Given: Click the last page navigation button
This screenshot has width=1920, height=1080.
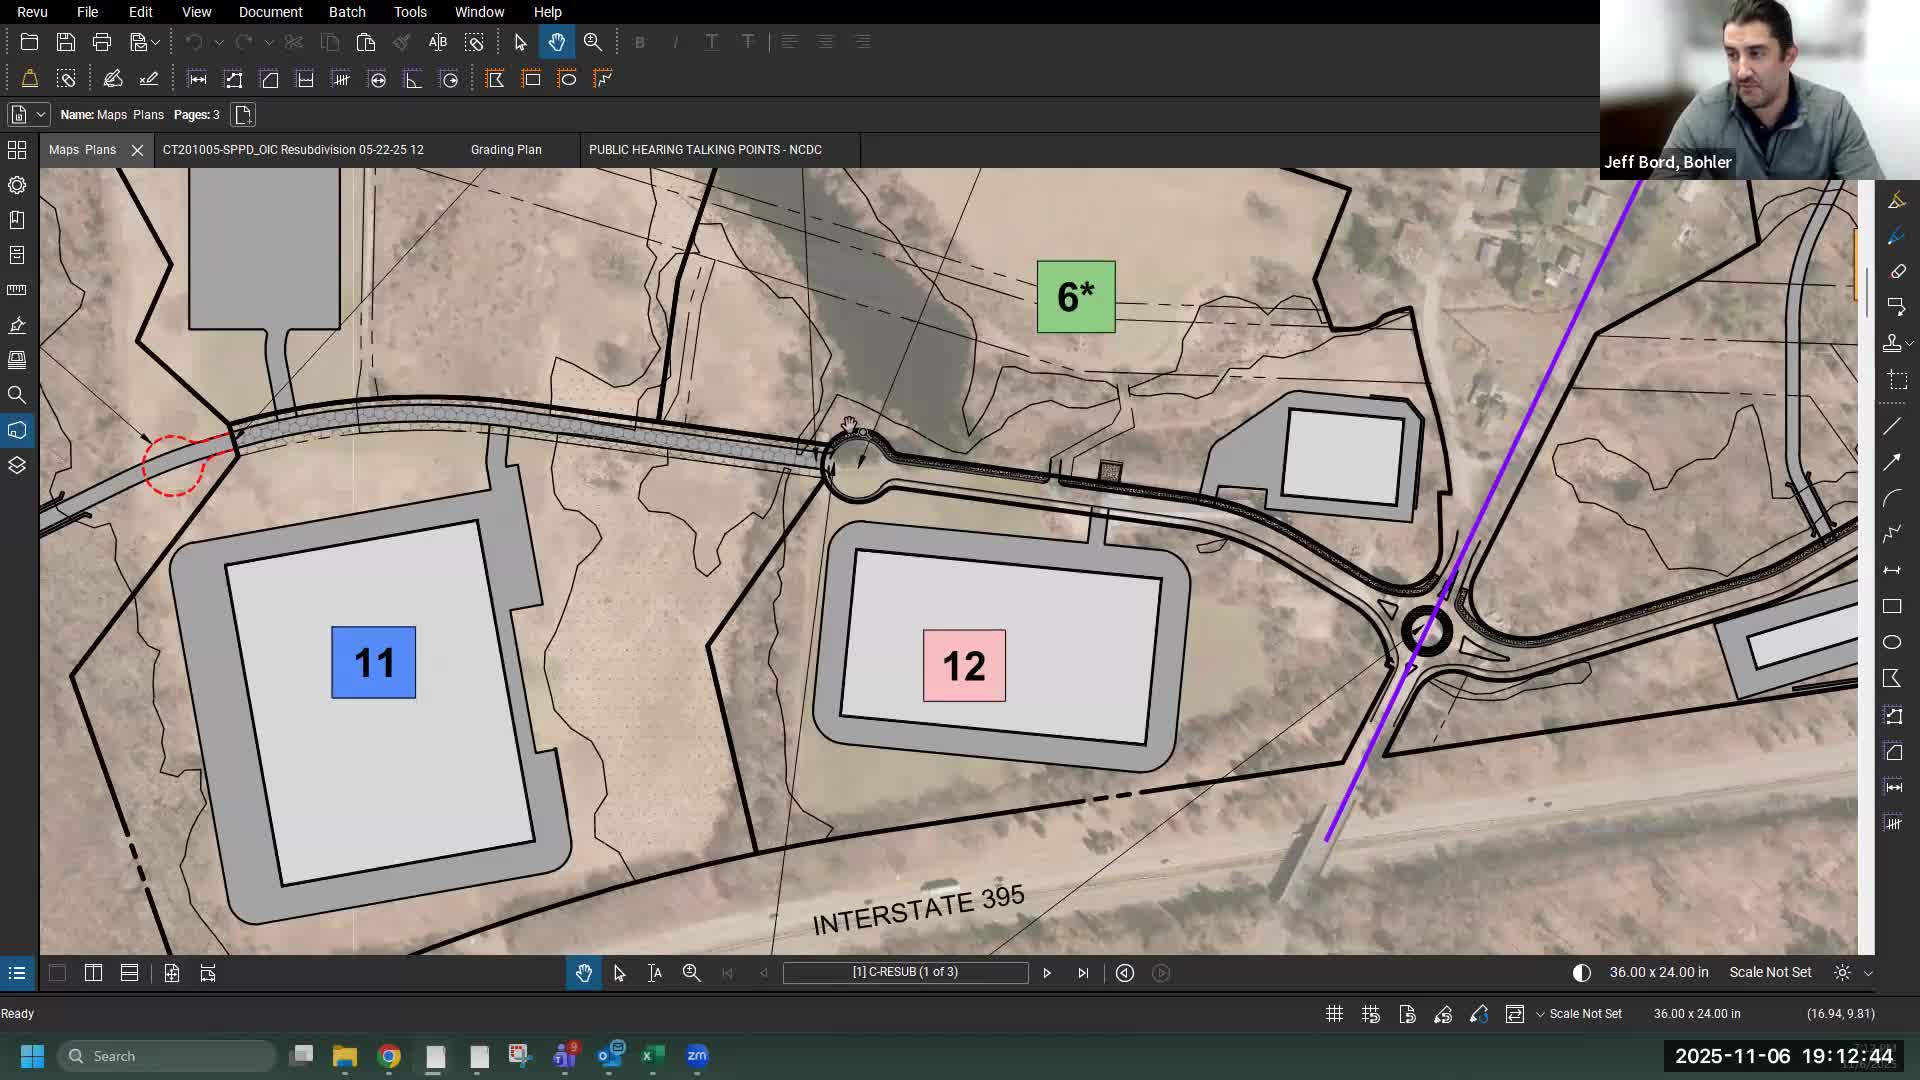Looking at the screenshot, I should (1083, 973).
